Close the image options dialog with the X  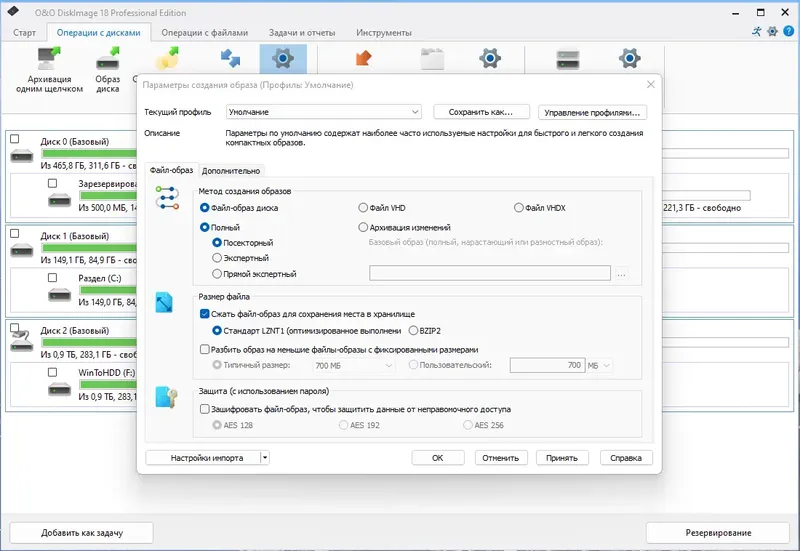click(651, 85)
